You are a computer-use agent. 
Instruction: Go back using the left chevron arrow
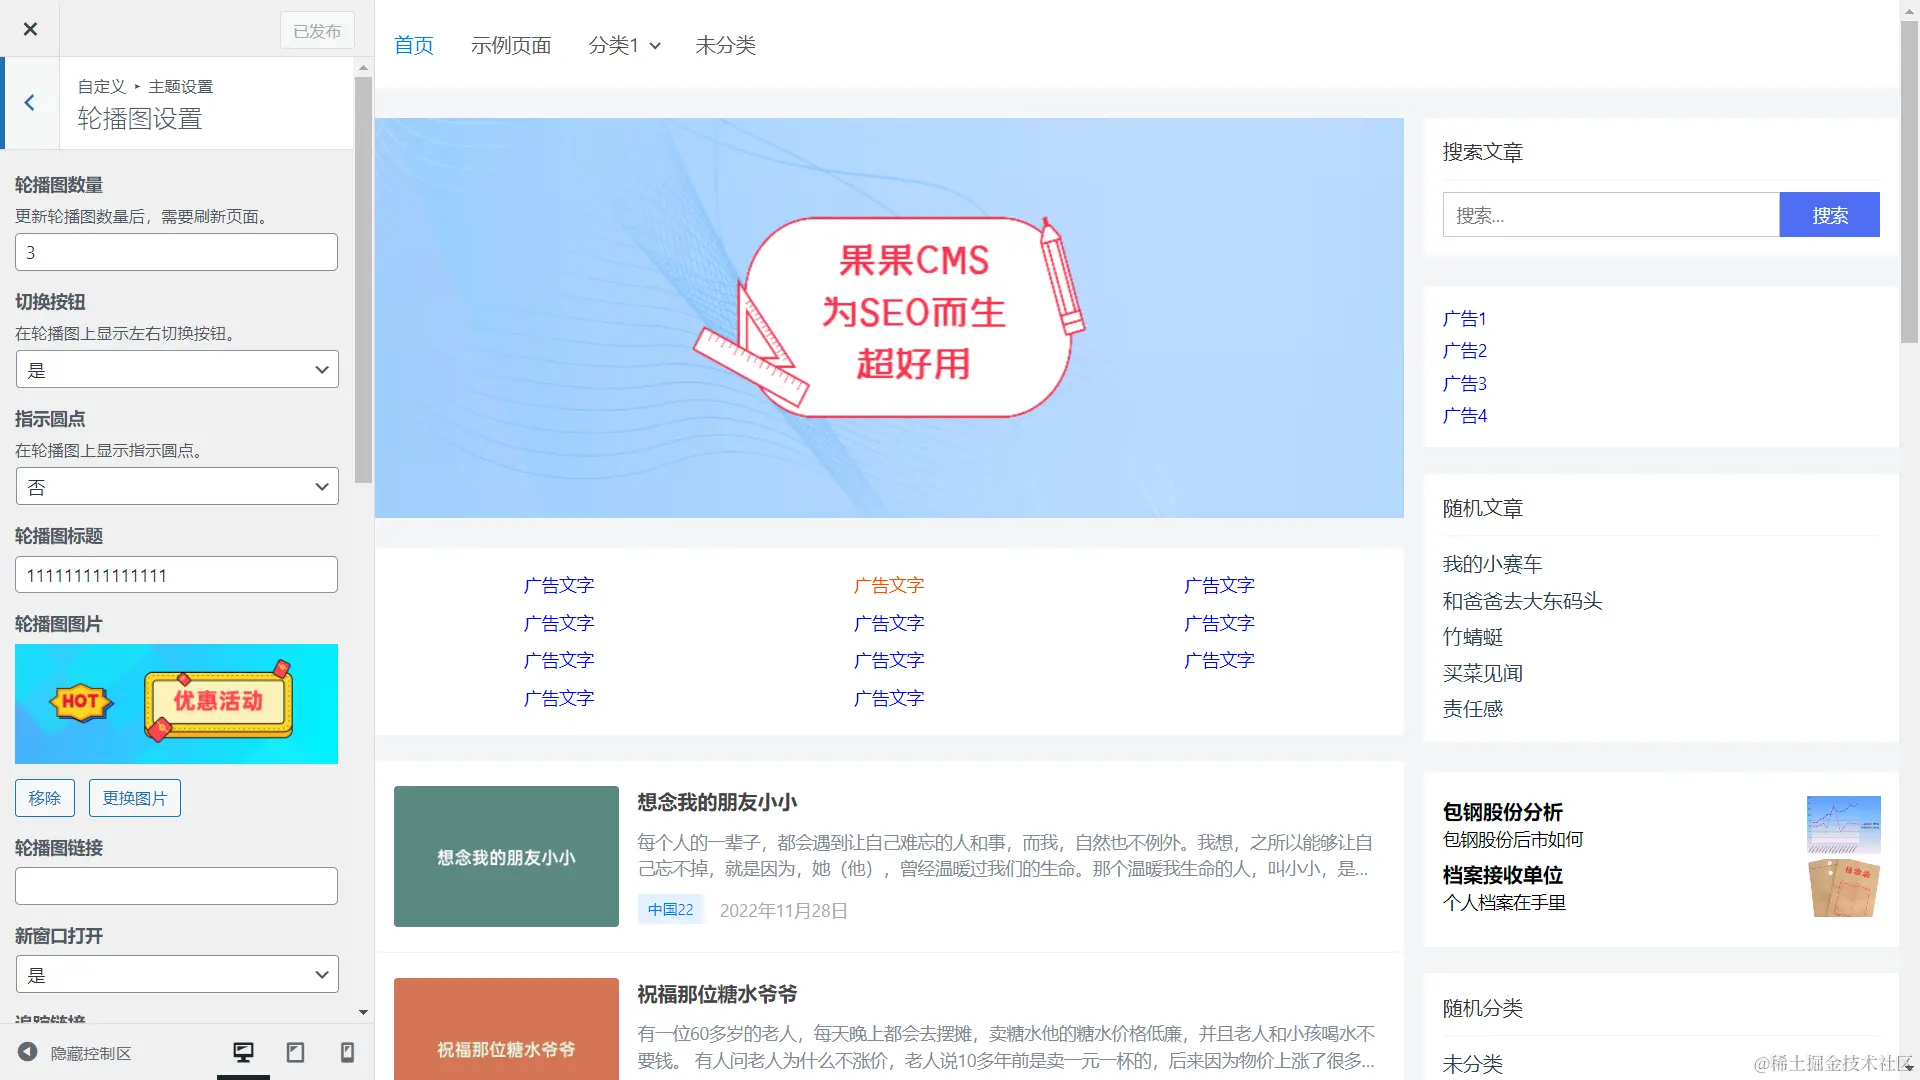click(x=30, y=102)
